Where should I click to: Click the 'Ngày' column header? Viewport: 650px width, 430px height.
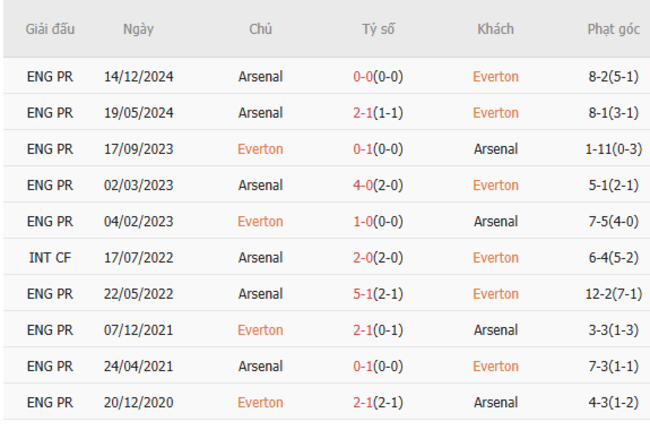(x=138, y=29)
